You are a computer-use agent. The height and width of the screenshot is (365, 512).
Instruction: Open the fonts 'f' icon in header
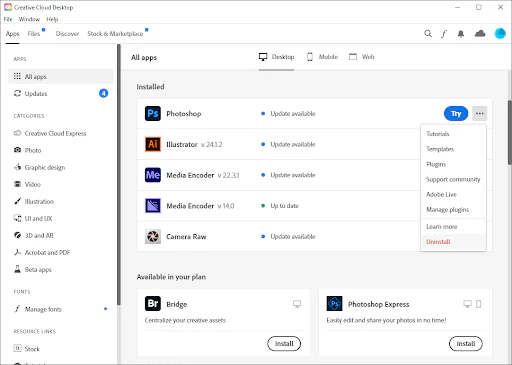pyautogui.click(x=444, y=34)
